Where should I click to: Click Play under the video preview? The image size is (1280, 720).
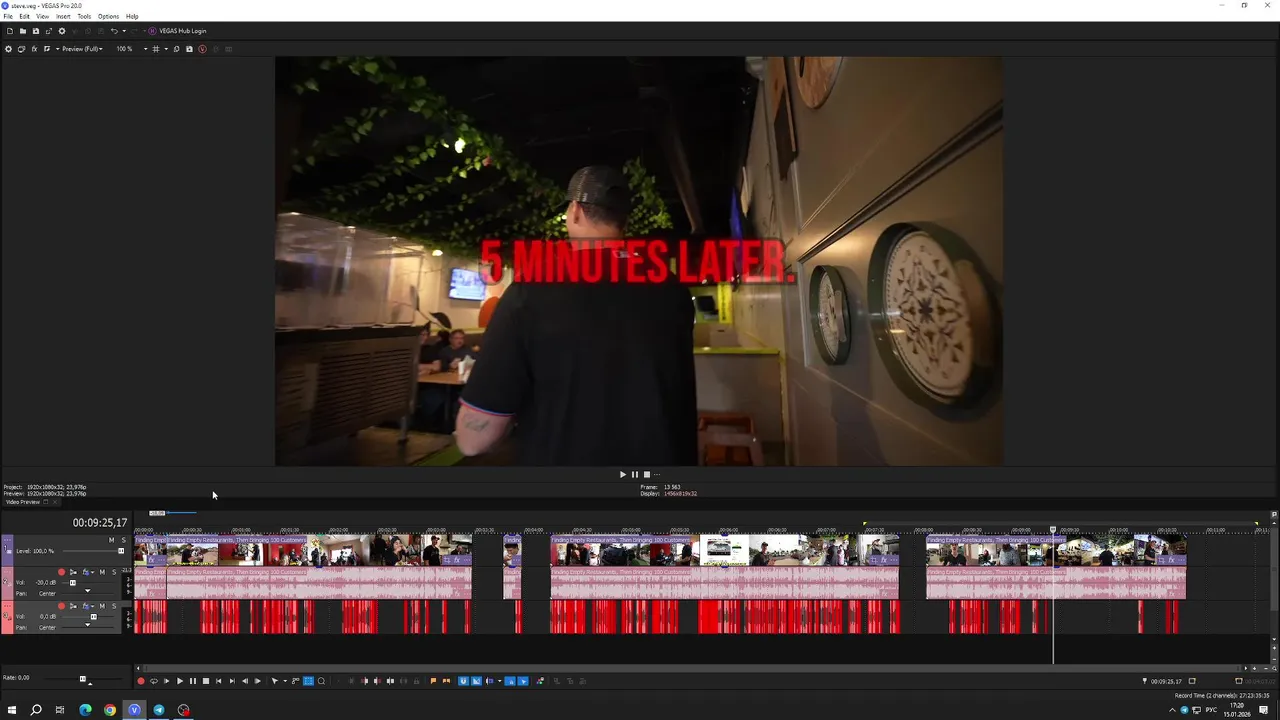pyautogui.click(x=622, y=475)
